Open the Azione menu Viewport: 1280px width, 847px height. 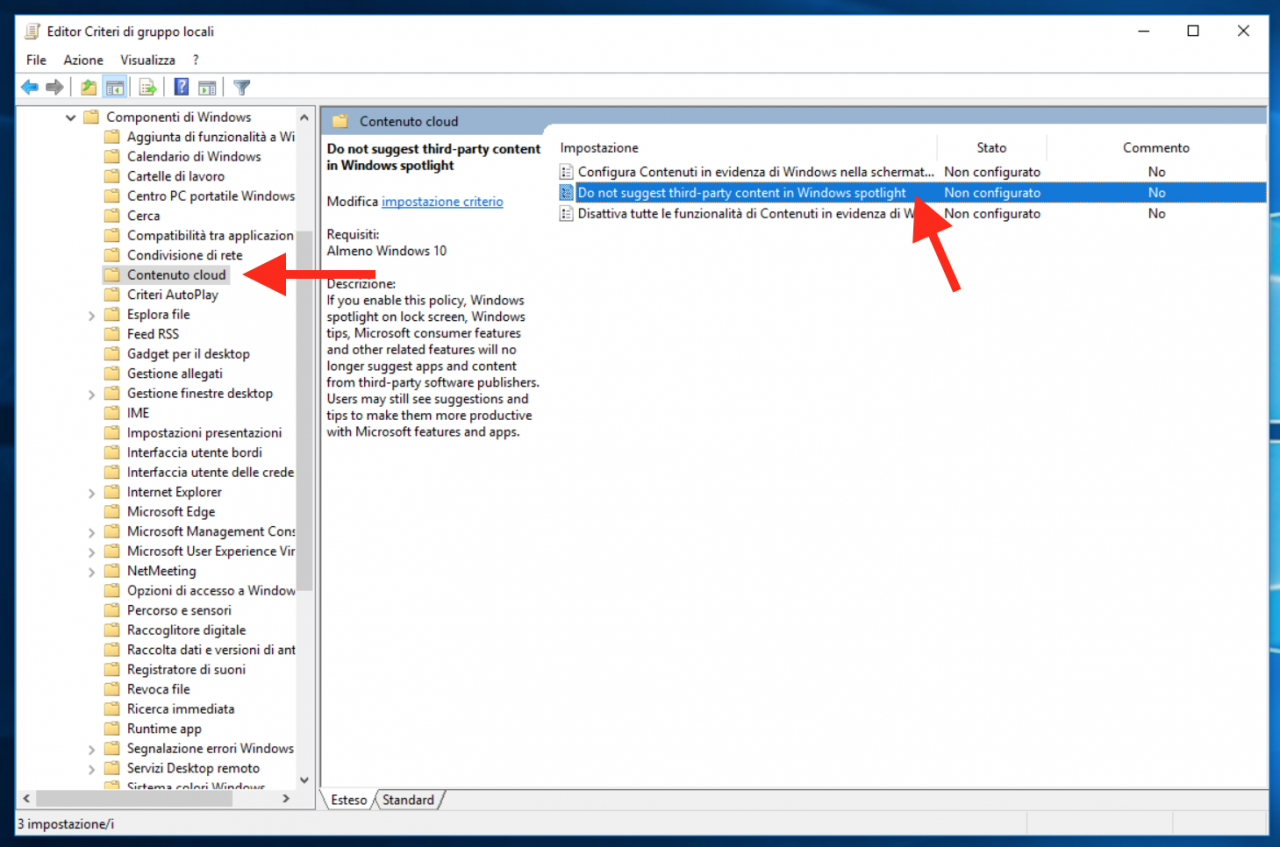tap(83, 60)
